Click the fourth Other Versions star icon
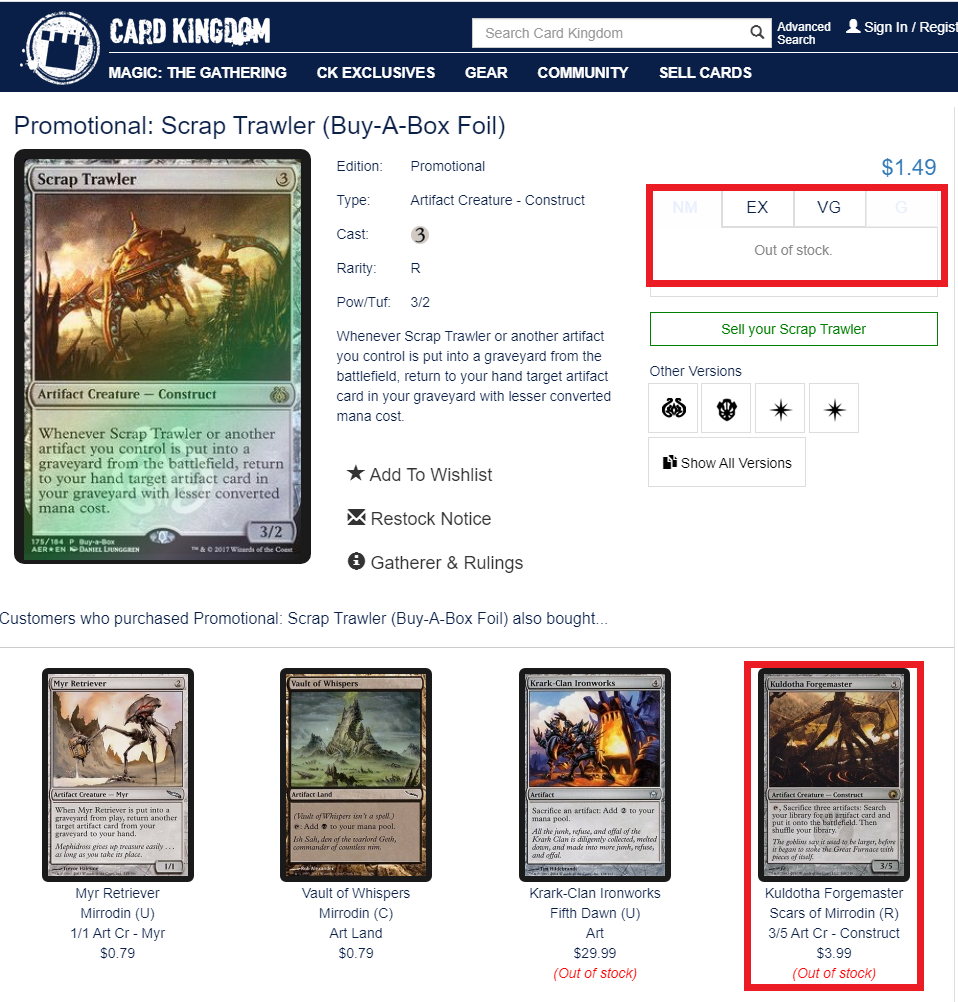This screenshot has height=1002, width=958. [x=834, y=408]
